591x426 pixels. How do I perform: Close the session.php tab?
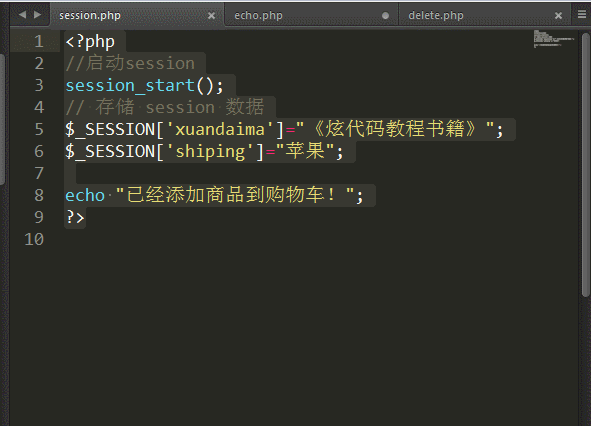click(x=211, y=15)
